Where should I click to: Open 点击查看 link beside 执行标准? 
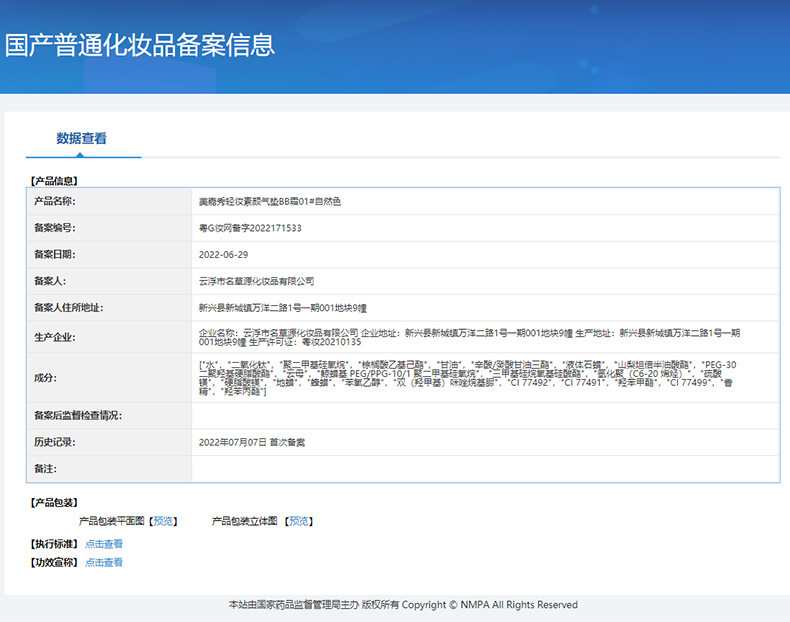point(104,544)
